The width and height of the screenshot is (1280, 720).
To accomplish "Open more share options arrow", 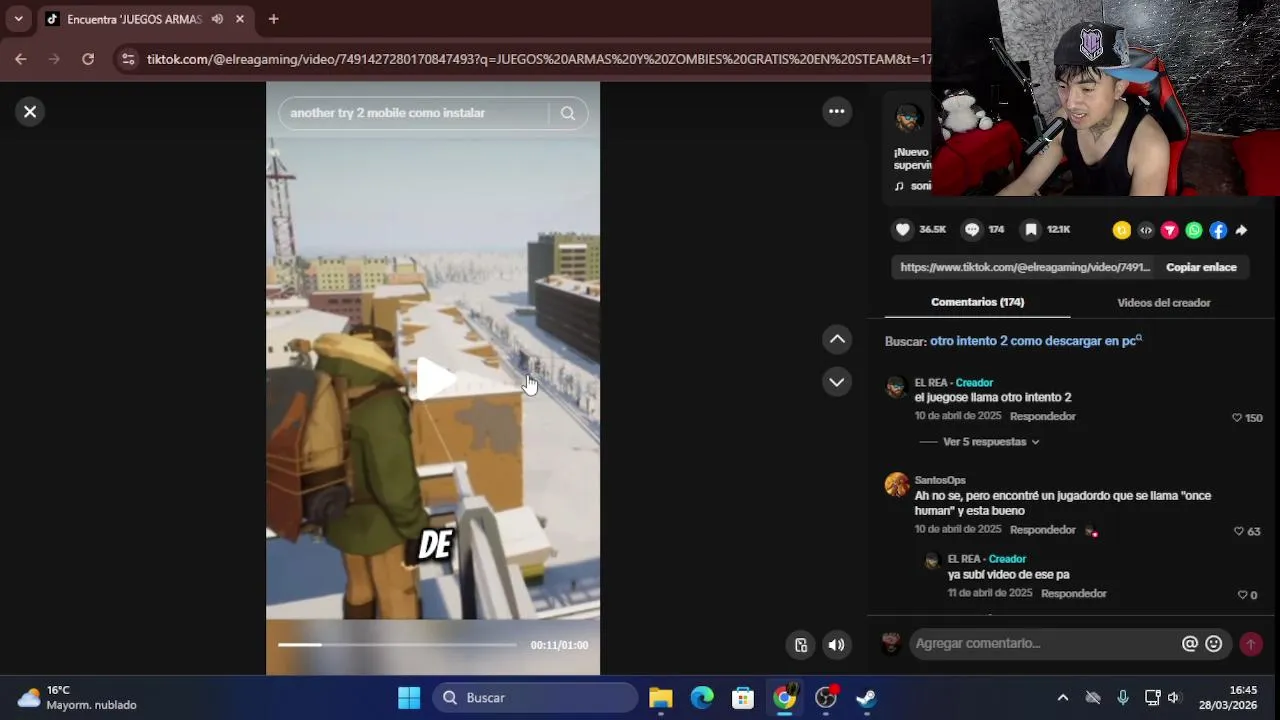I will 1241,230.
